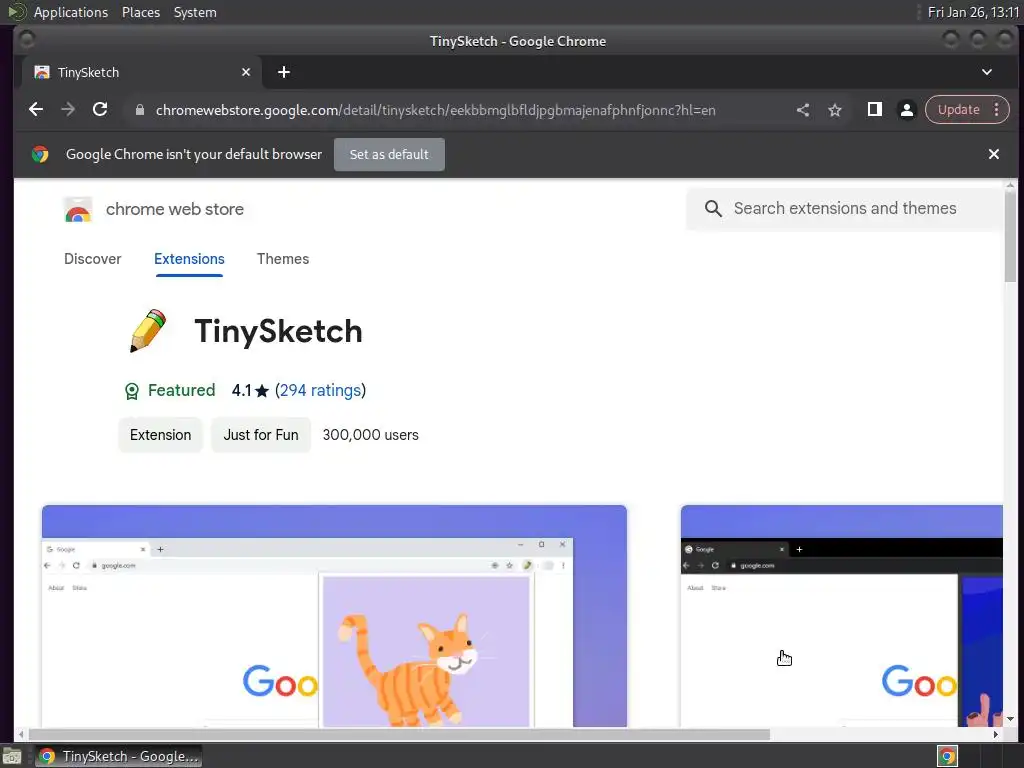
Task: Focus the Search extensions and themes field
Action: 844,208
